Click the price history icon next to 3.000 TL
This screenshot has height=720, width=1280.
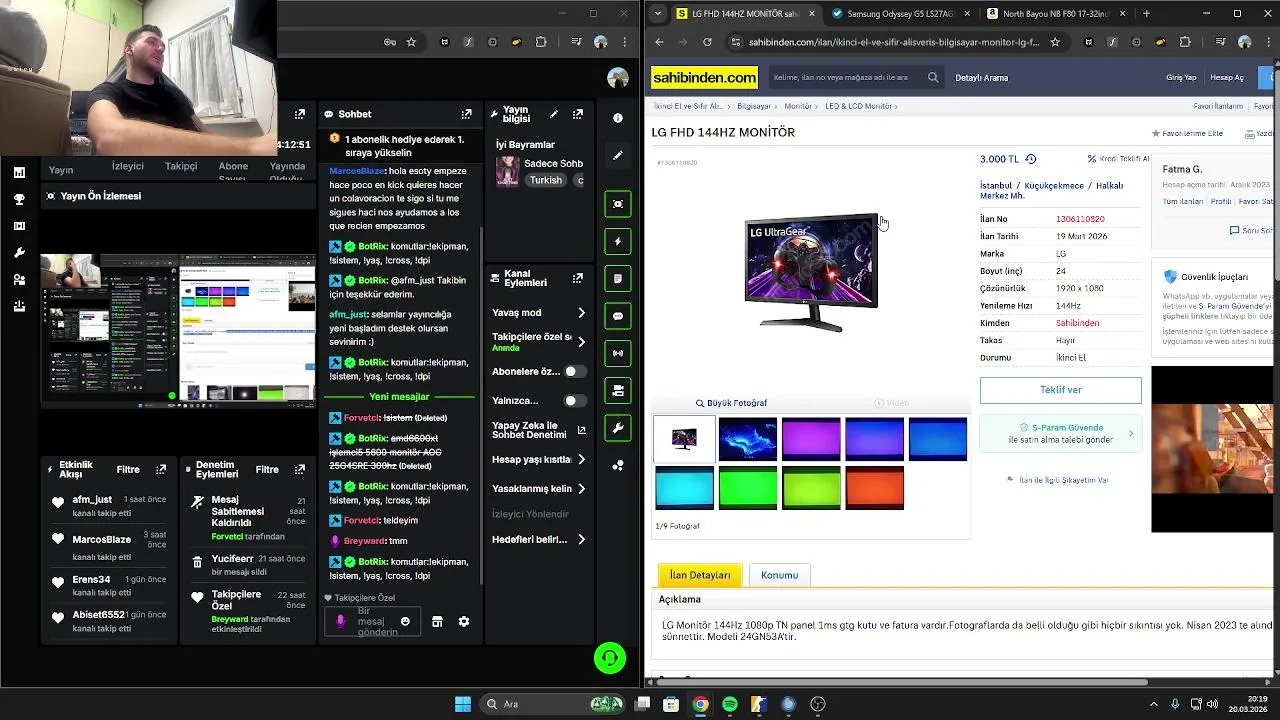pyautogui.click(x=1031, y=159)
